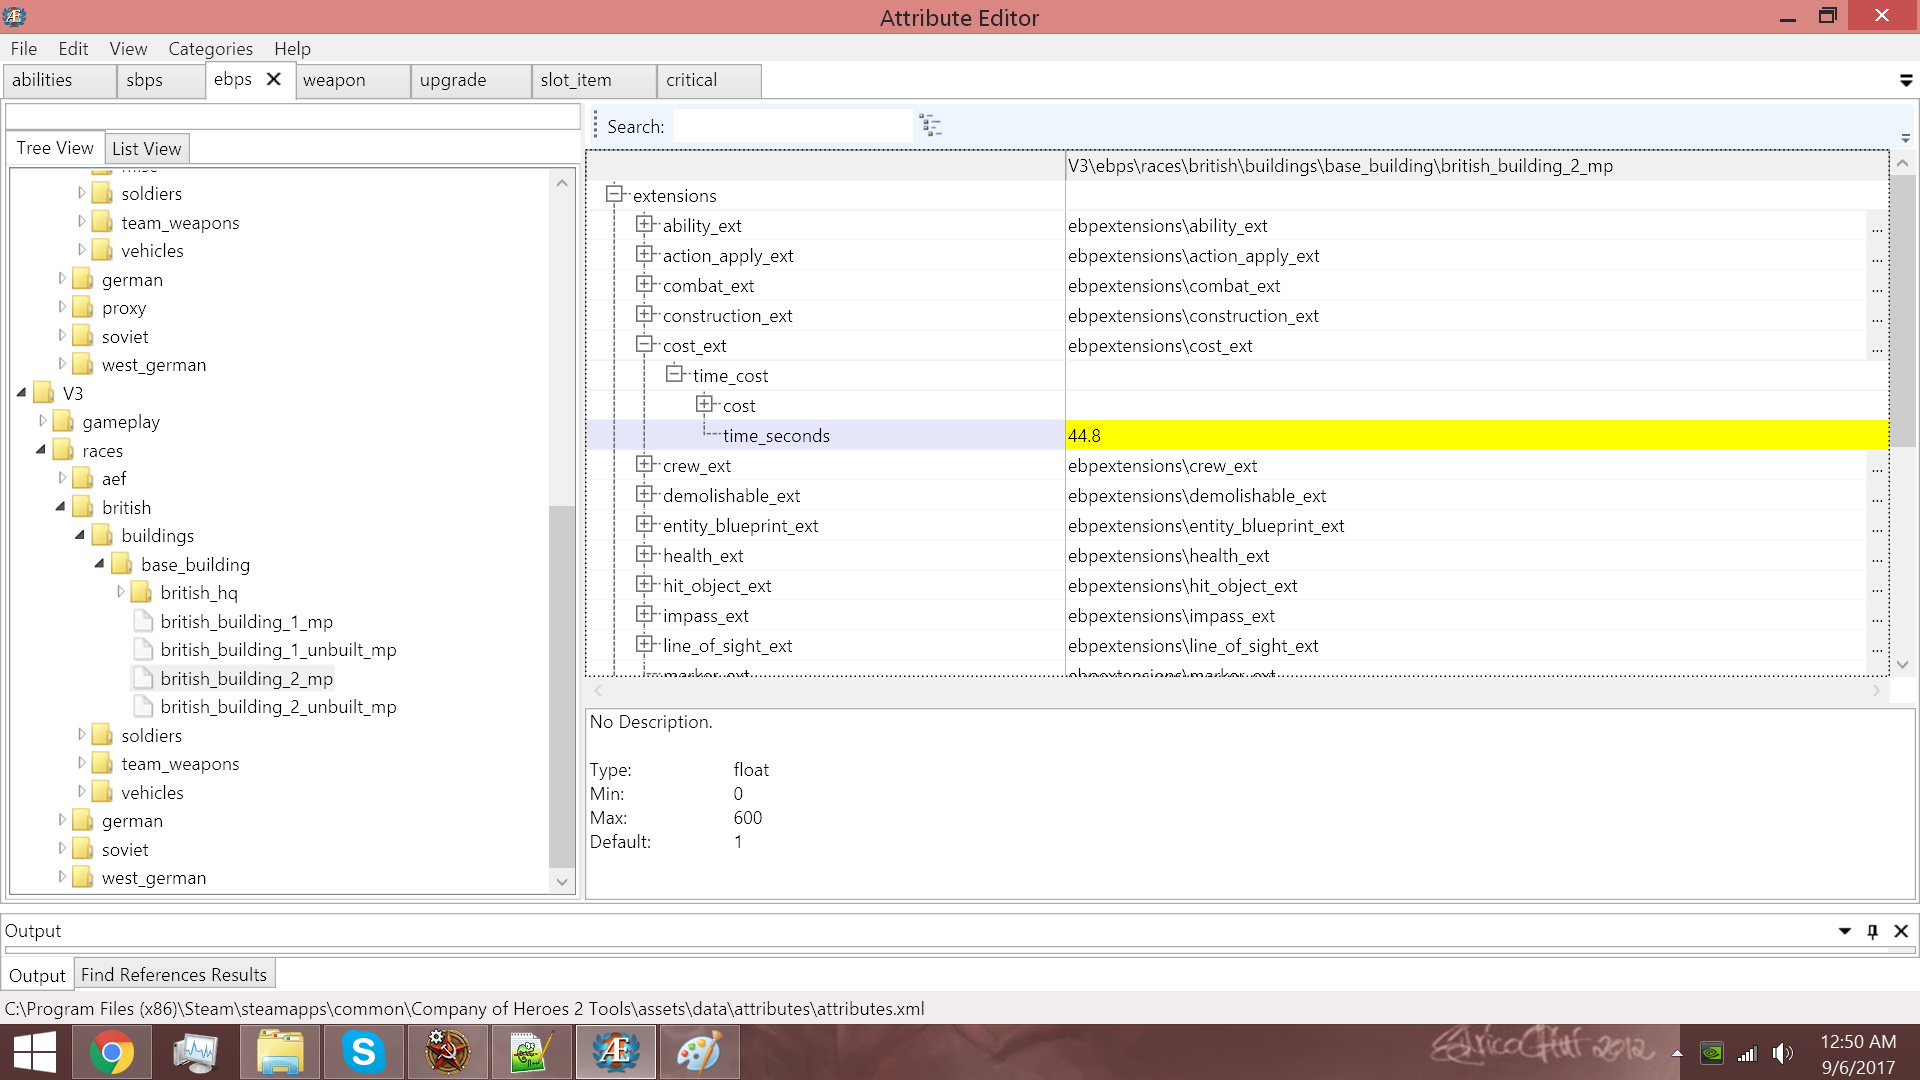Open Output panel options dropdown
The image size is (1920, 1080).
[x=1845, y=931]
